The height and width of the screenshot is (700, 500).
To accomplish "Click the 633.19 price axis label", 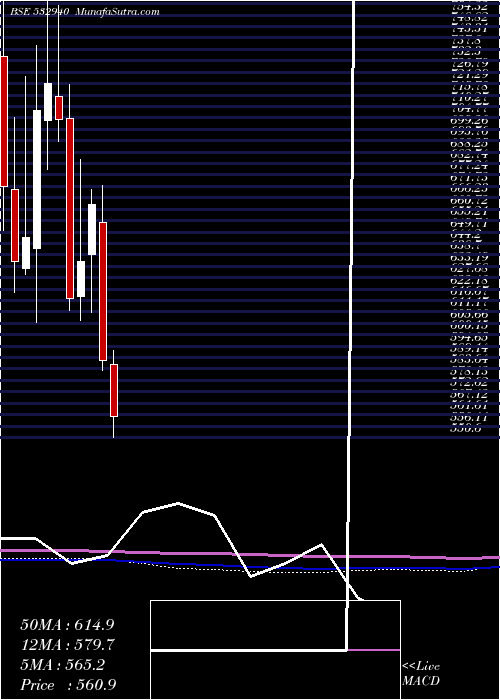I will 470,258.
